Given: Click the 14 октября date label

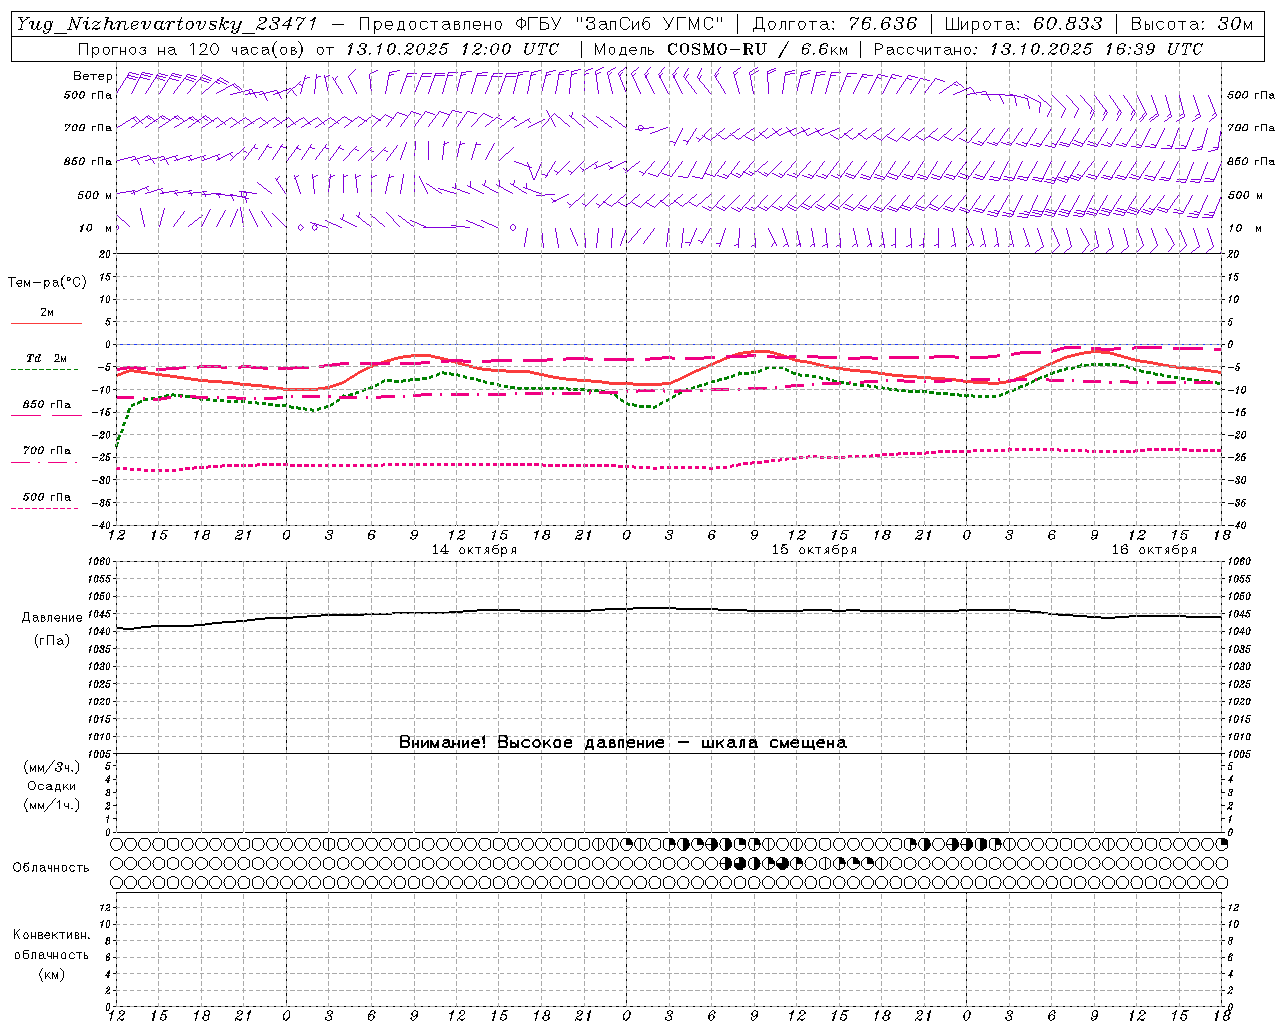Looking at the screenshot, I should click(474, 550).
